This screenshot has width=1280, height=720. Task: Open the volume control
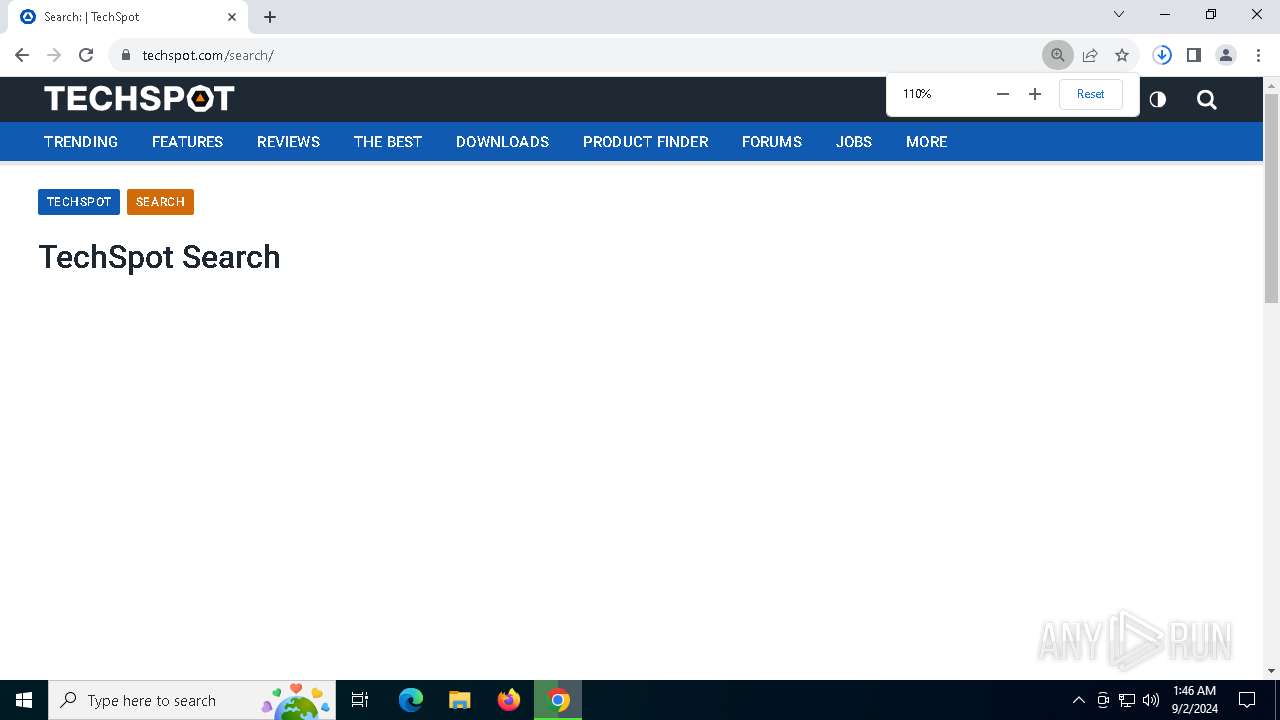(x=1151, y=700)
